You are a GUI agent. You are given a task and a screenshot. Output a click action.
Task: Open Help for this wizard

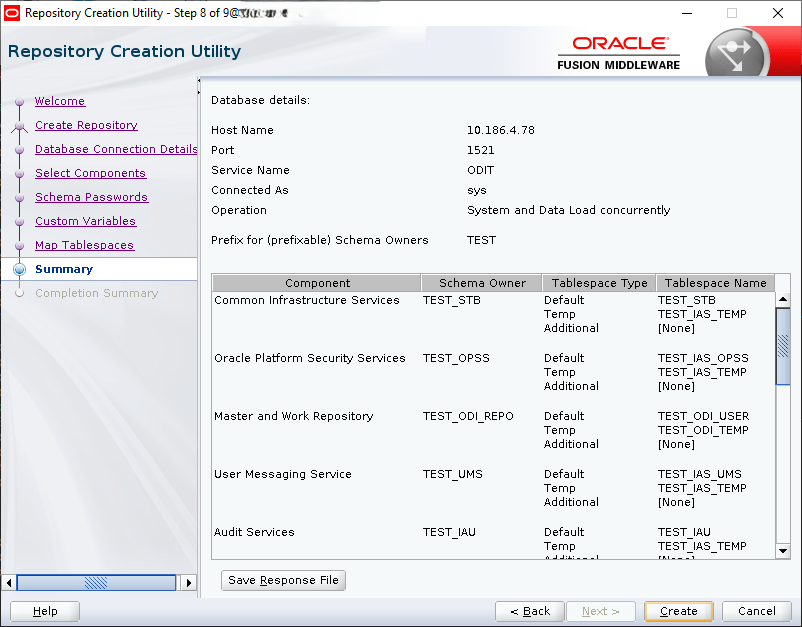point(45,611)
